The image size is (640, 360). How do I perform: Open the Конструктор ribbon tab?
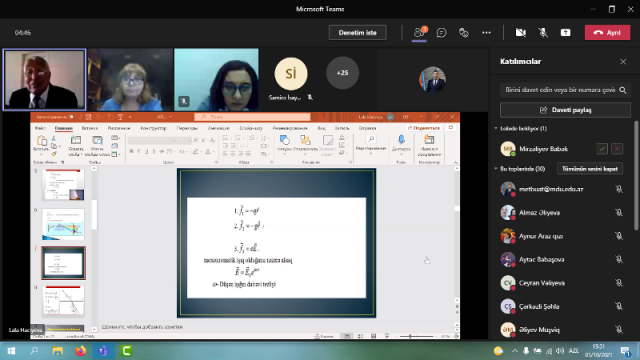click(153, 128)
